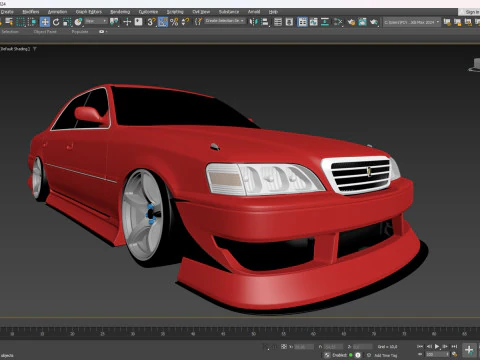This screenshot has height=360, width=480.
Task: Click Select and Place tool
Action: (78, 22)
